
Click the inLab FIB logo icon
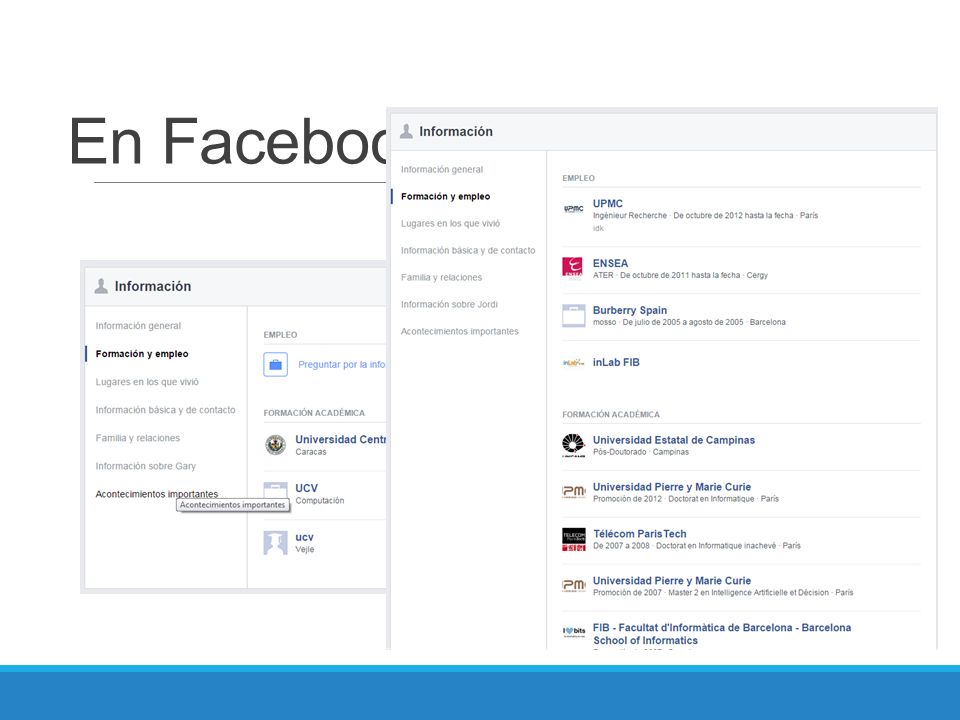click(x=574, y=362)
